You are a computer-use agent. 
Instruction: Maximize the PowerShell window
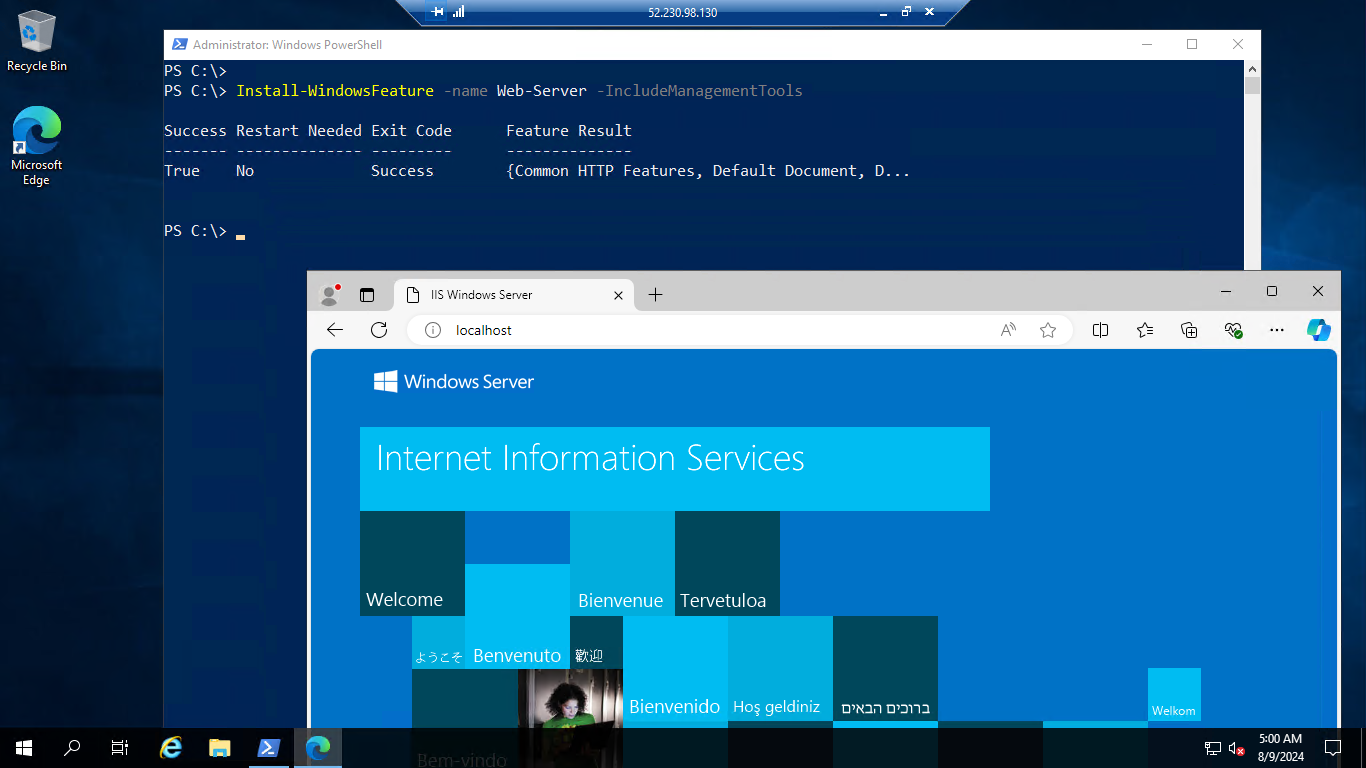[x=1192, y=44]
